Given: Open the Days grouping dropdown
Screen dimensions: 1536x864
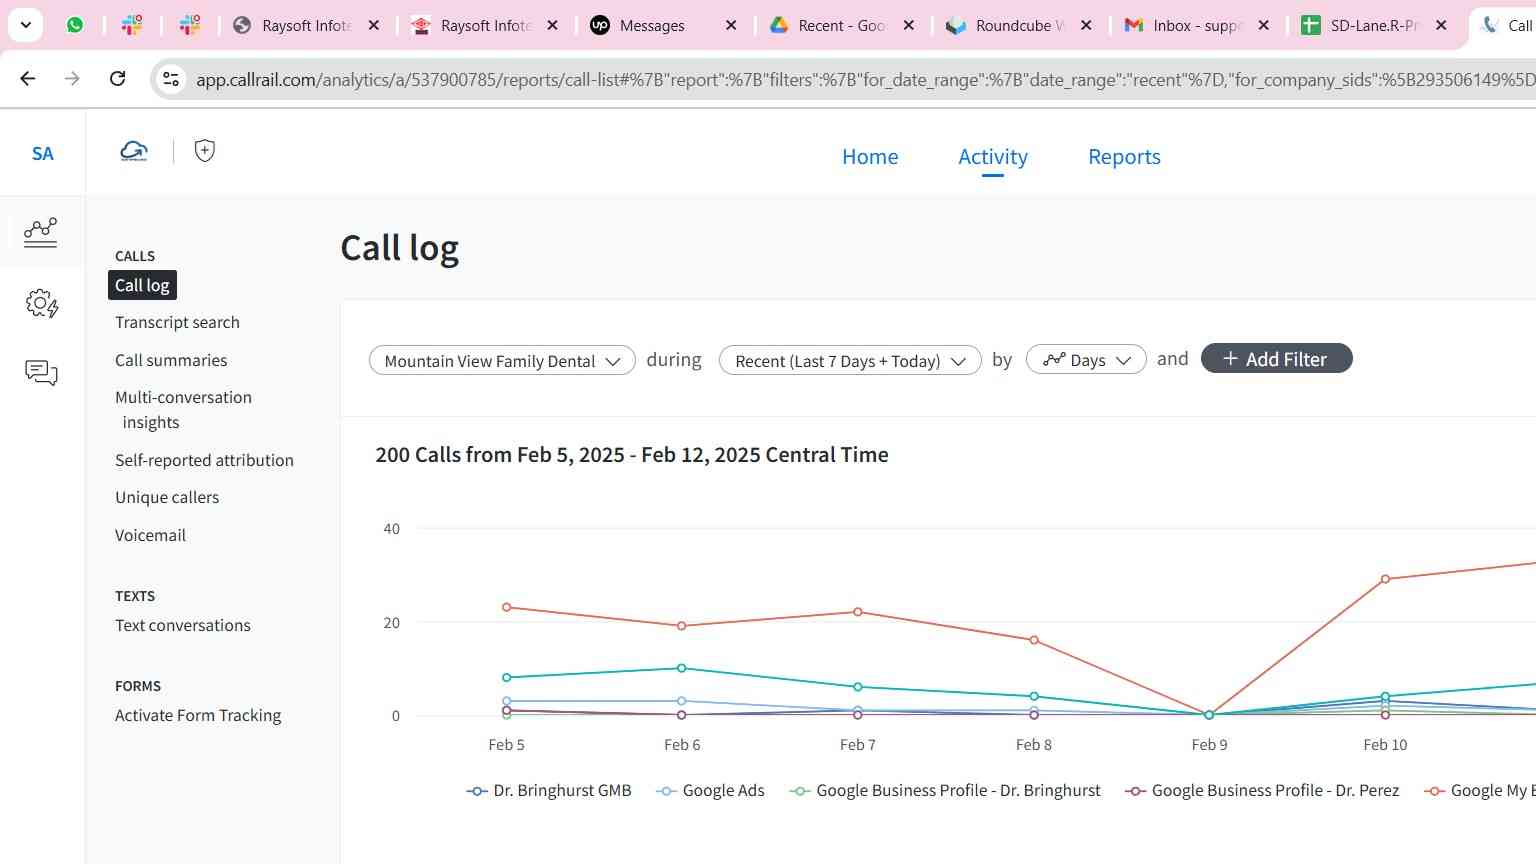Looking at the screenshot, I should [1086, 360].
